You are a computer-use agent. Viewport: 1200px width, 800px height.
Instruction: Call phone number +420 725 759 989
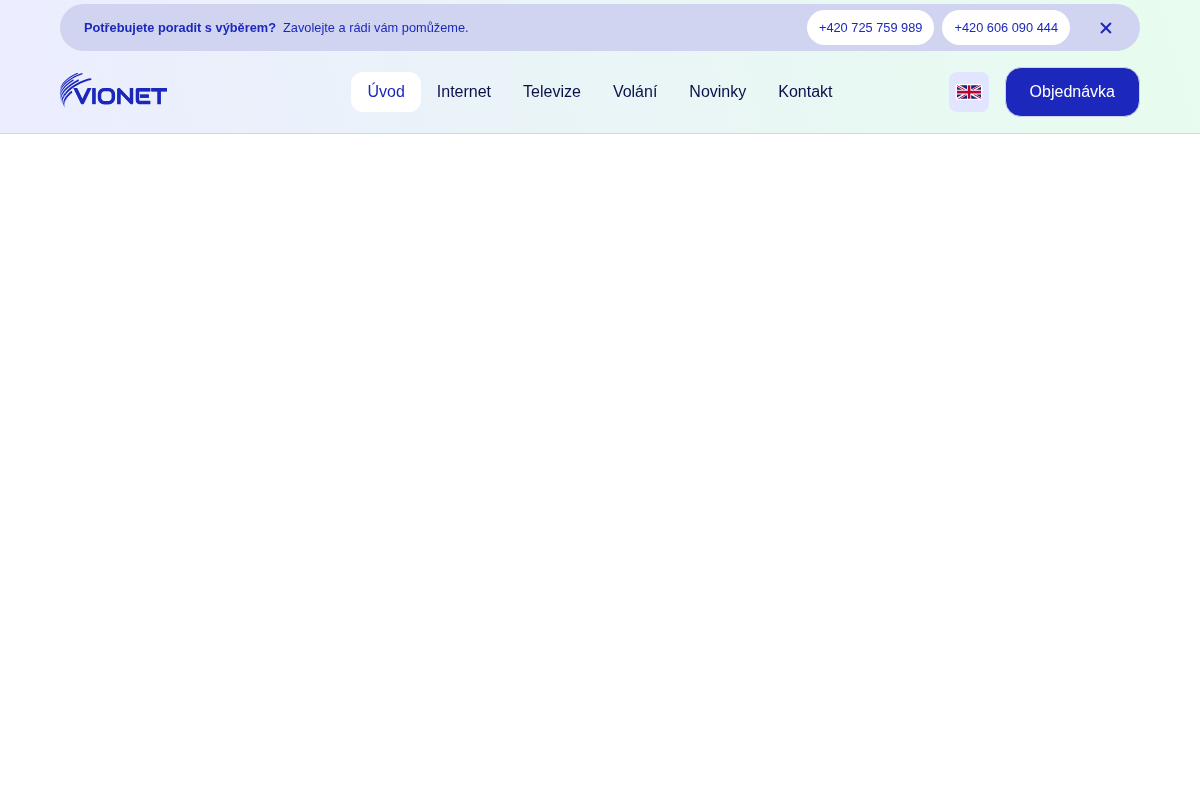point(870,28)
